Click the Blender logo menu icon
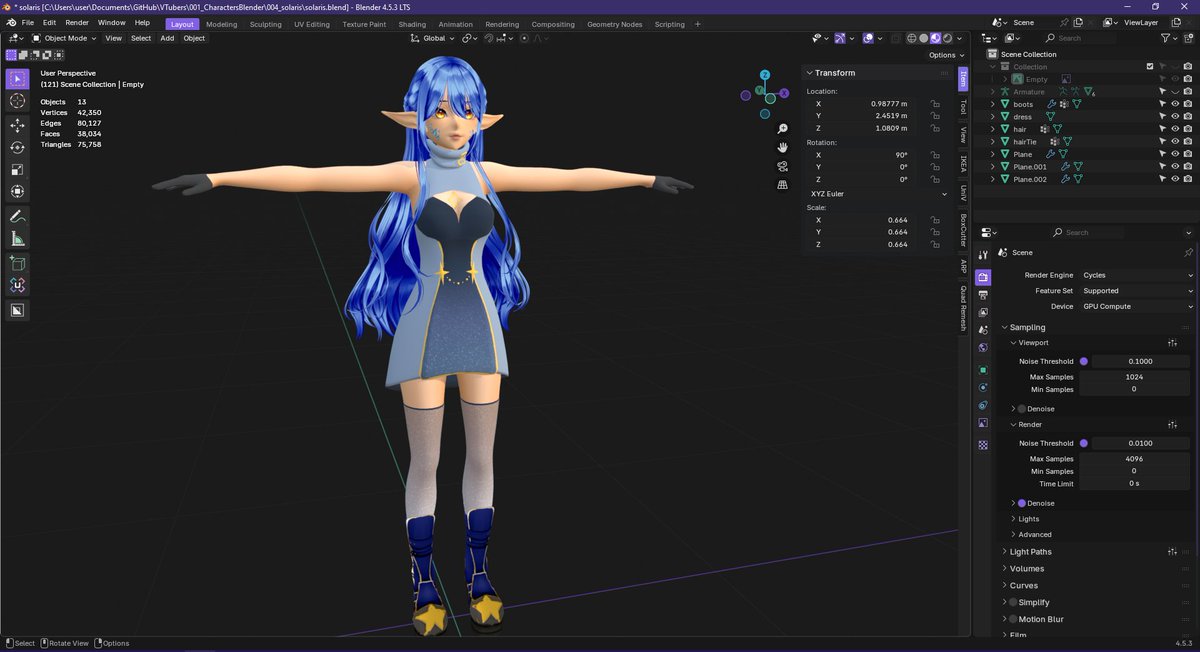The height and width of the screenshot is (652, 1200). pos(11,23)
